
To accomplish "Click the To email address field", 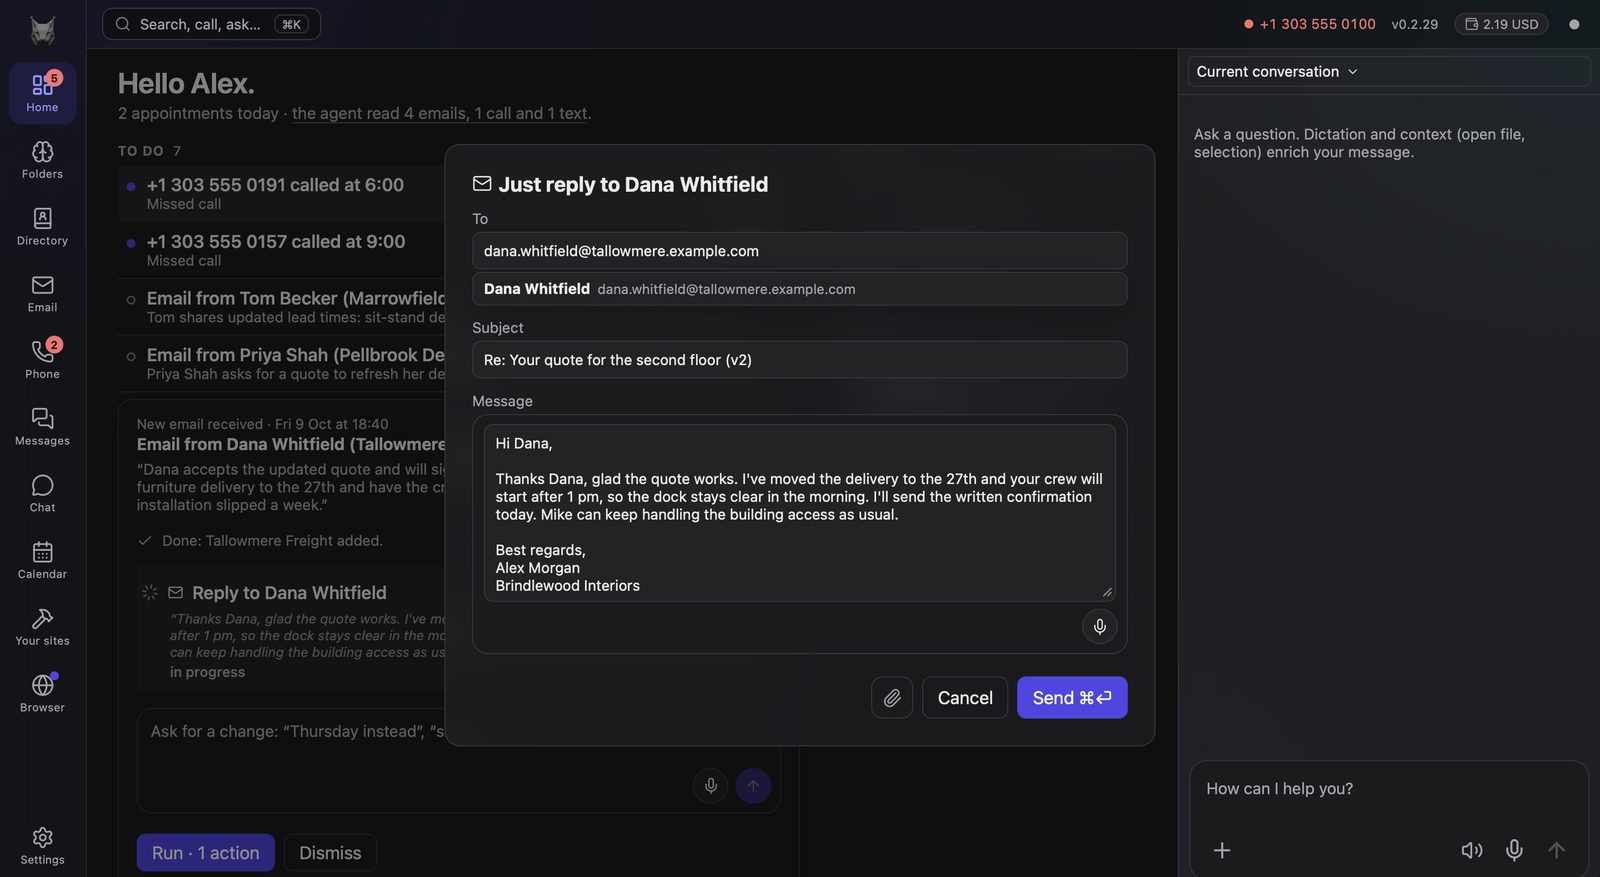I will click(x=799, y=251).
